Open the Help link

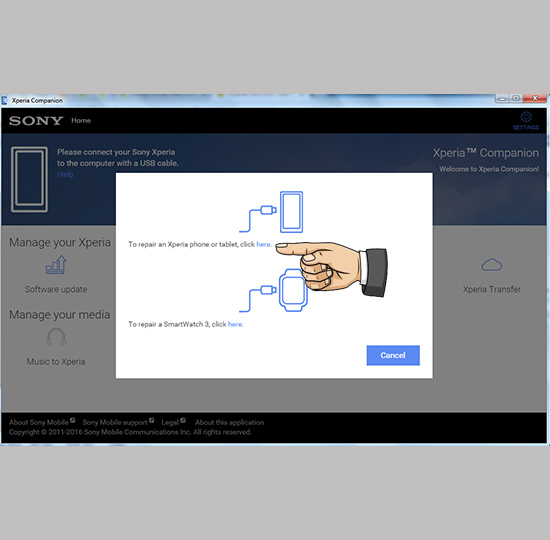click(65, 174)
